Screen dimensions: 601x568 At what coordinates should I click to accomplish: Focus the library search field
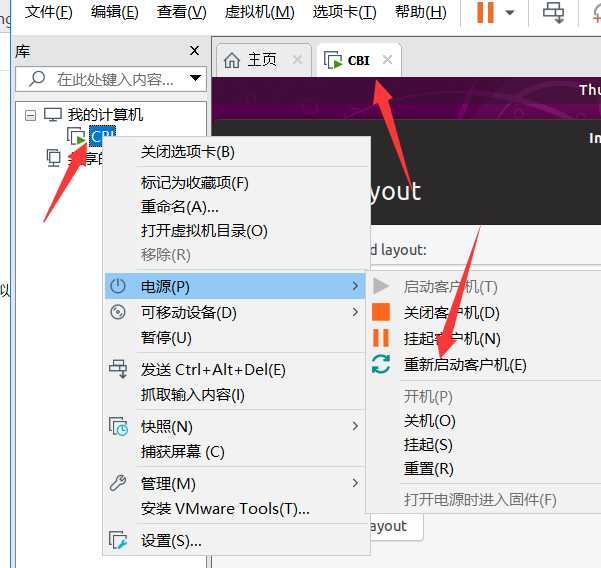coord(111,79)
